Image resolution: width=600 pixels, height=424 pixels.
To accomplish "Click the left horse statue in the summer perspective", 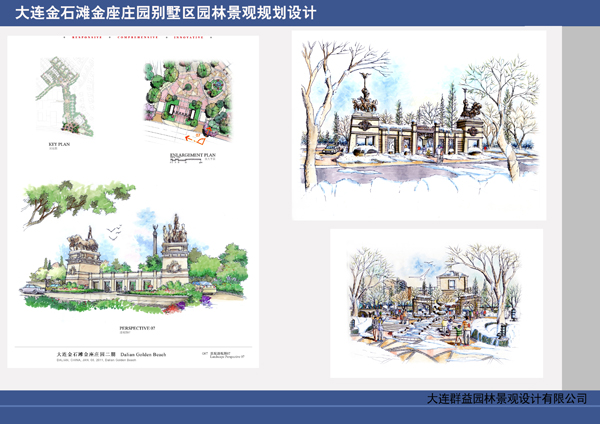I will pyautogui.click(x=82, y=243).
